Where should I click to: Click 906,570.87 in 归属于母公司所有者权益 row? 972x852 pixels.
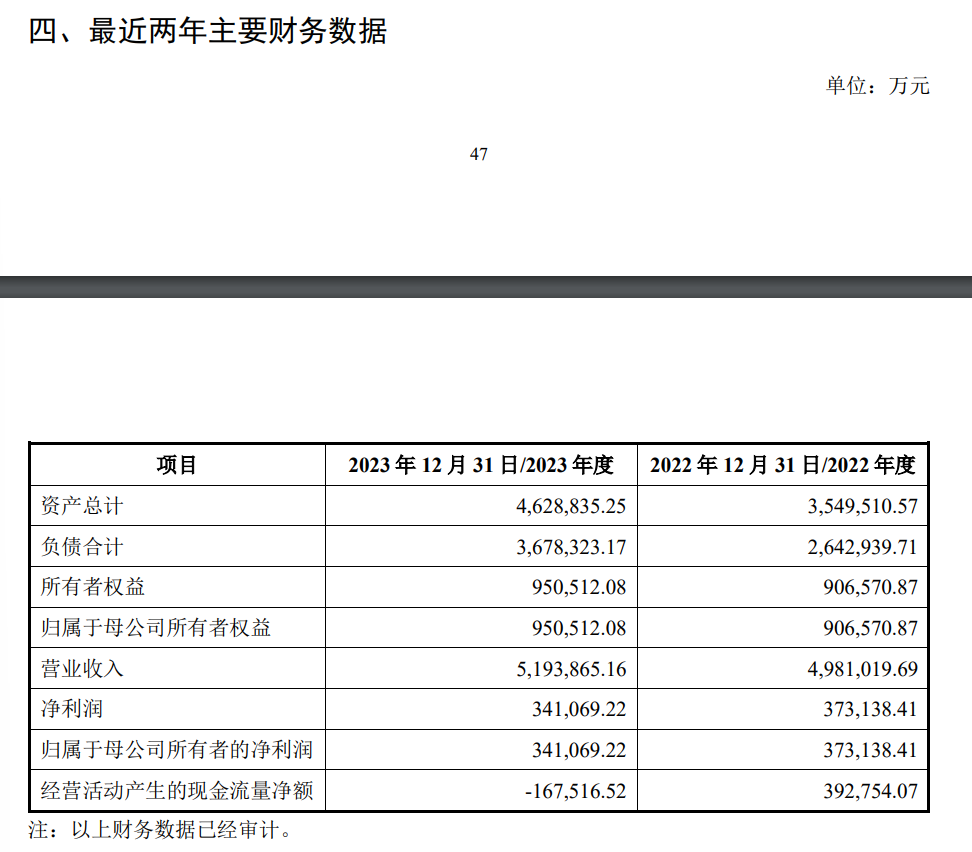(870, 628)
